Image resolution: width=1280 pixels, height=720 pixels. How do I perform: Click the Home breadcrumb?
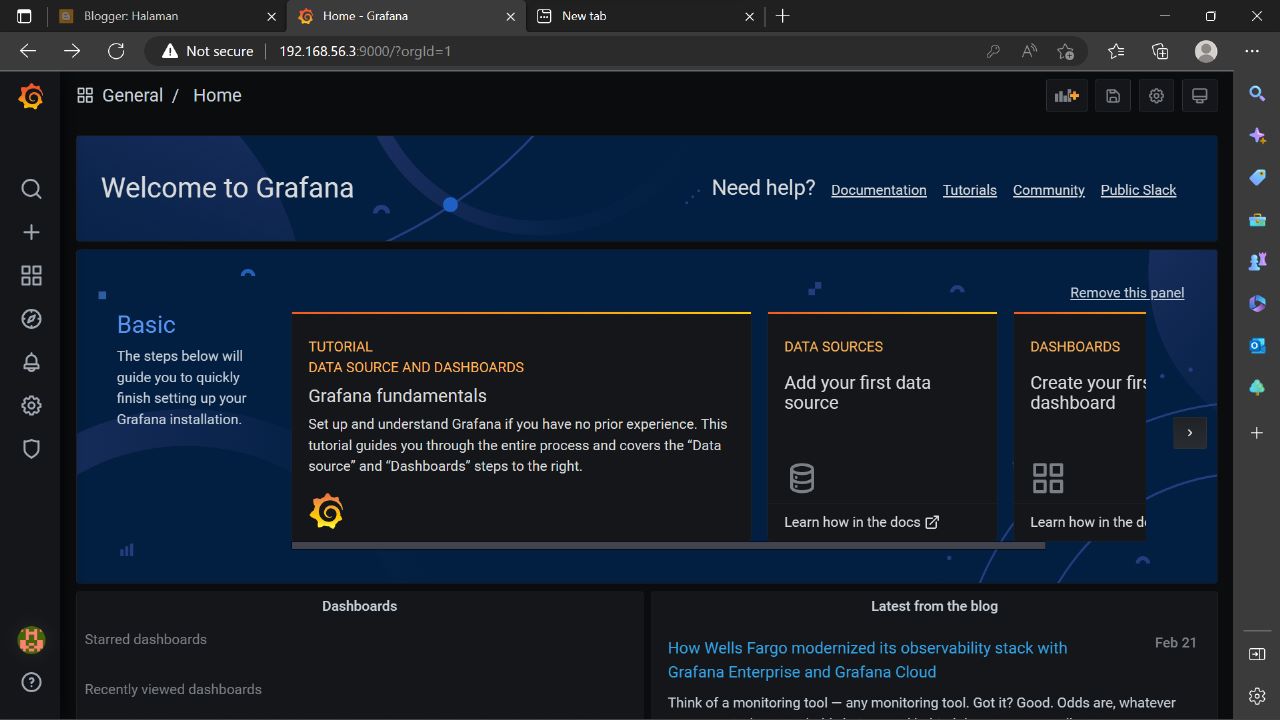coord(217,95)
